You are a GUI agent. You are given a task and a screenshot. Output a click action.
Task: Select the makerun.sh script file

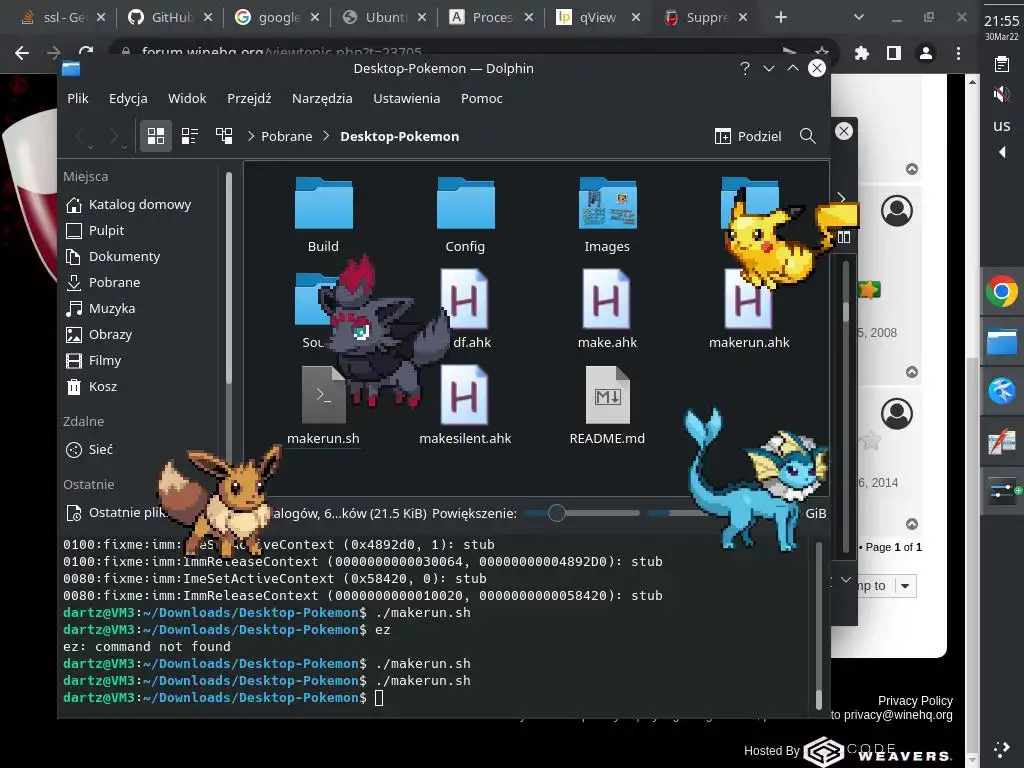pyautogui.click(x=323, y=406)
